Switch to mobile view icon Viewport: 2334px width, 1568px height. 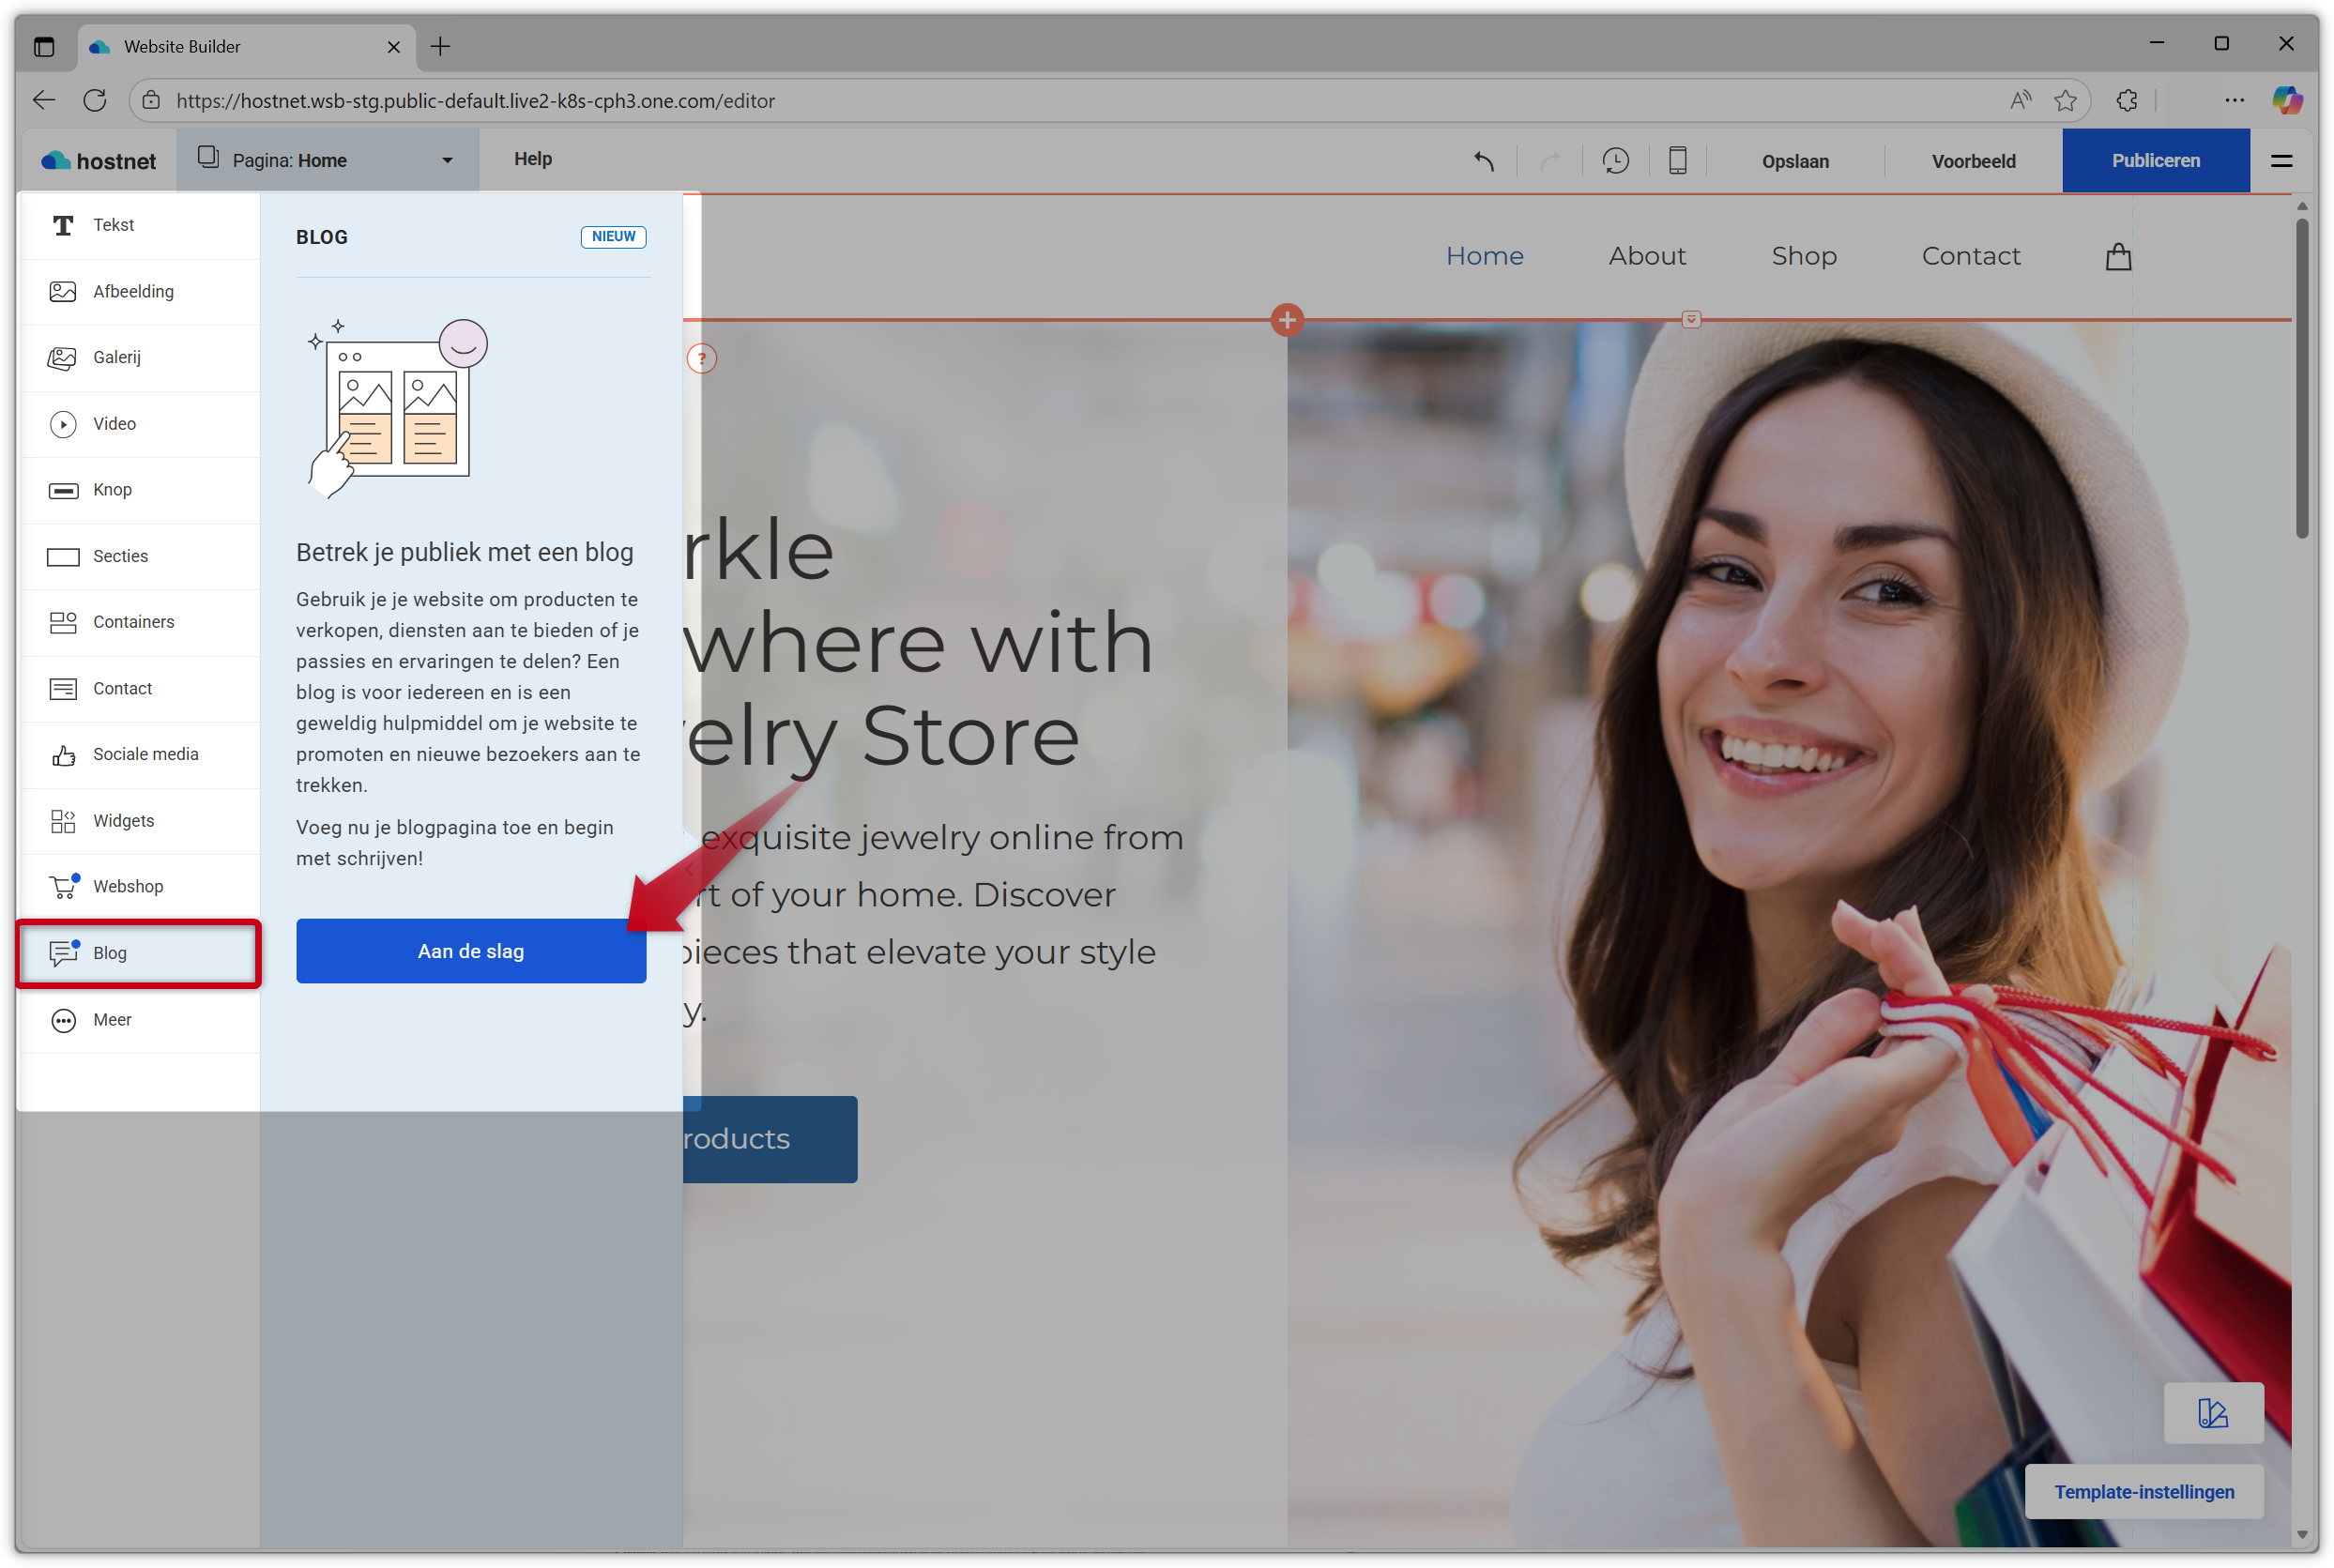(1677, 161)
